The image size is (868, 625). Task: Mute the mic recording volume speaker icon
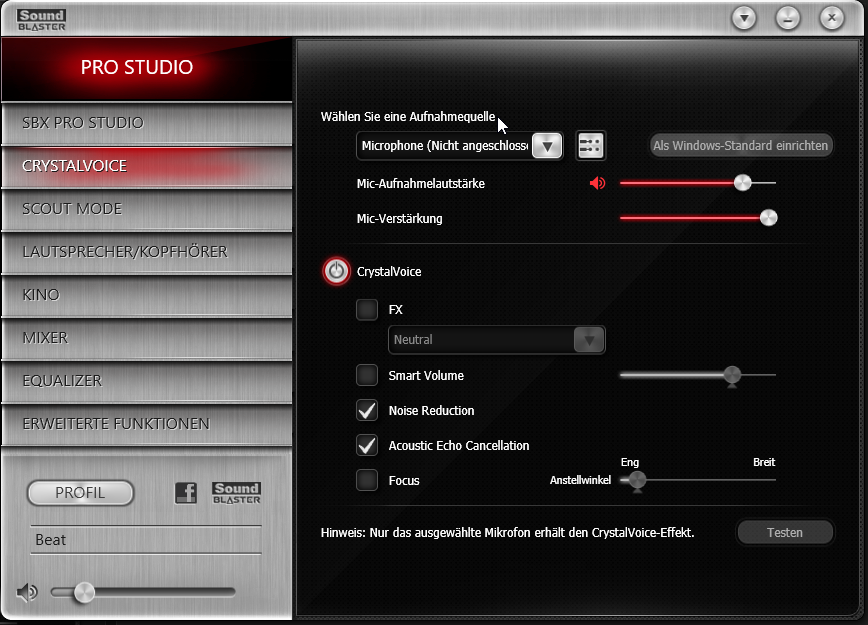(597, 183)
